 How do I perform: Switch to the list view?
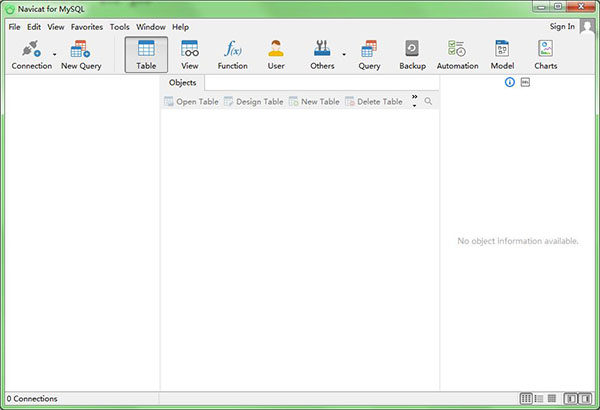tap(539, 399)
